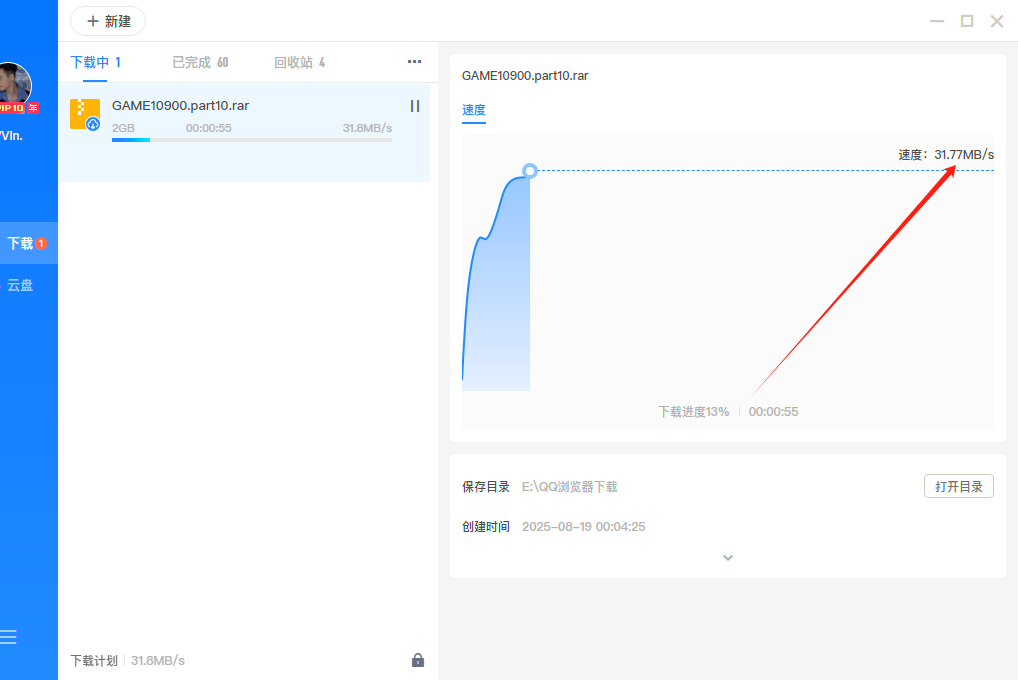Select 云盘 in the left sidebar
Screen dimensions: 1018x680
(x=19, y=285)
